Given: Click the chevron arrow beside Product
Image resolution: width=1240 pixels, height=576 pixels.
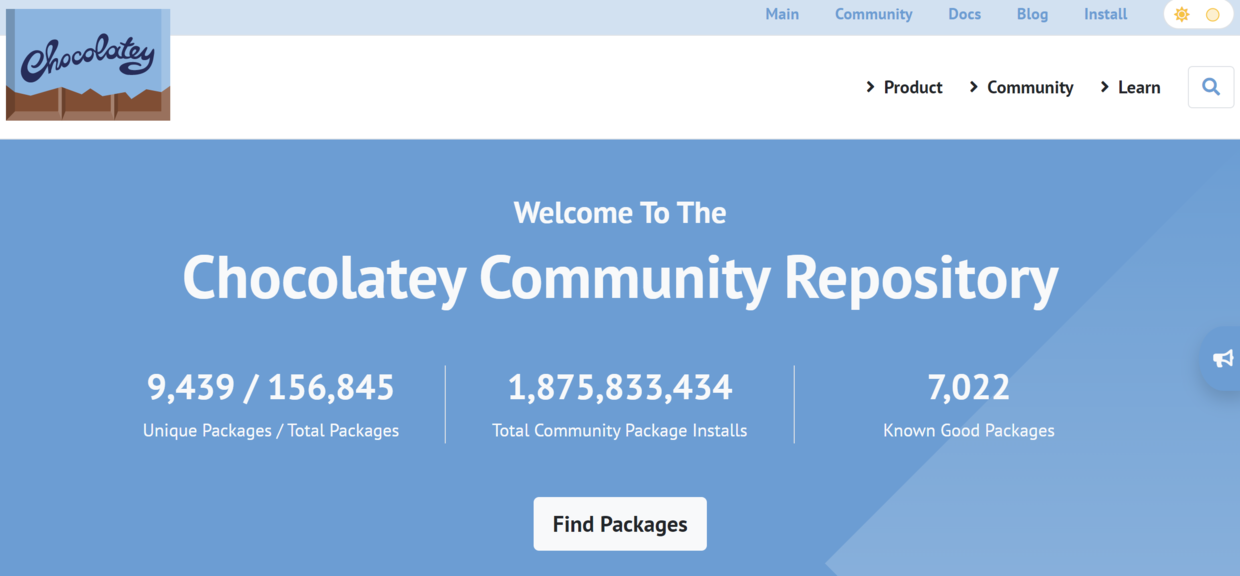Looking at the screenshot, I should pyautogui.click(x=870, y=87).
